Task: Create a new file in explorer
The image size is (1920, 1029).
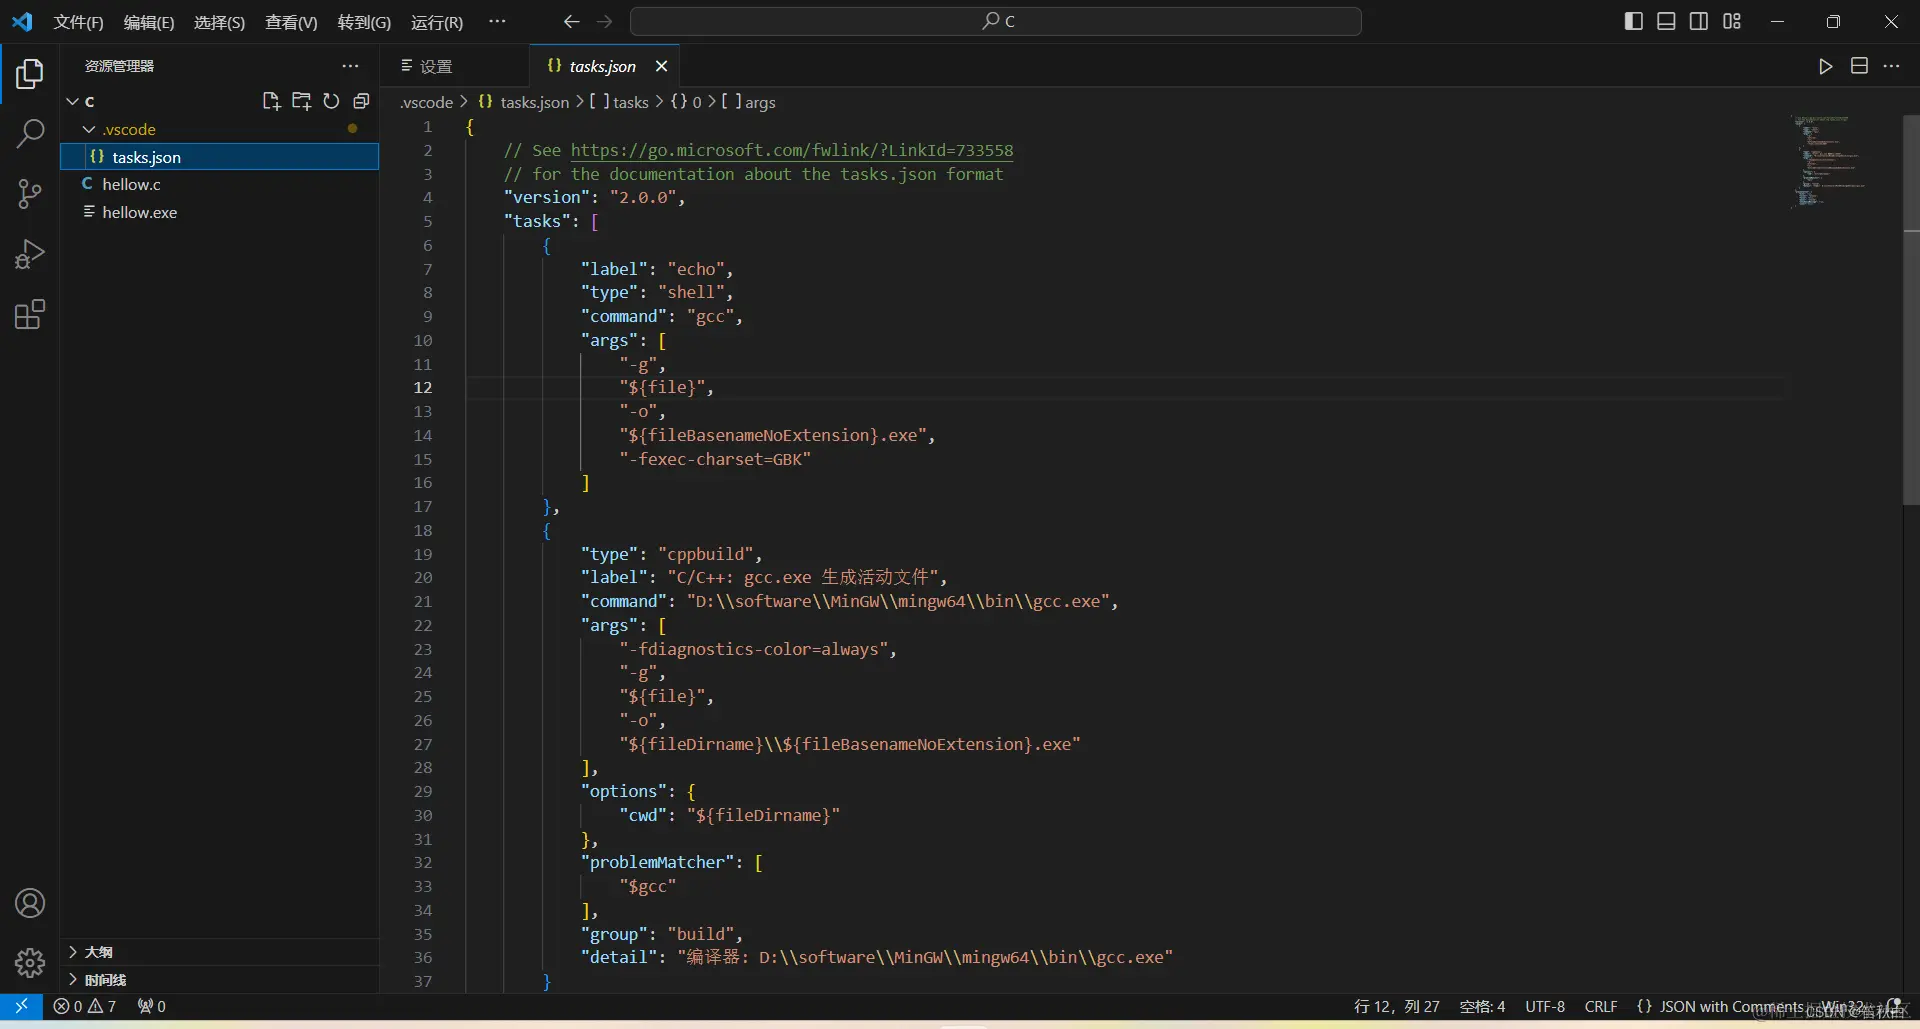Action: (271, 101)
